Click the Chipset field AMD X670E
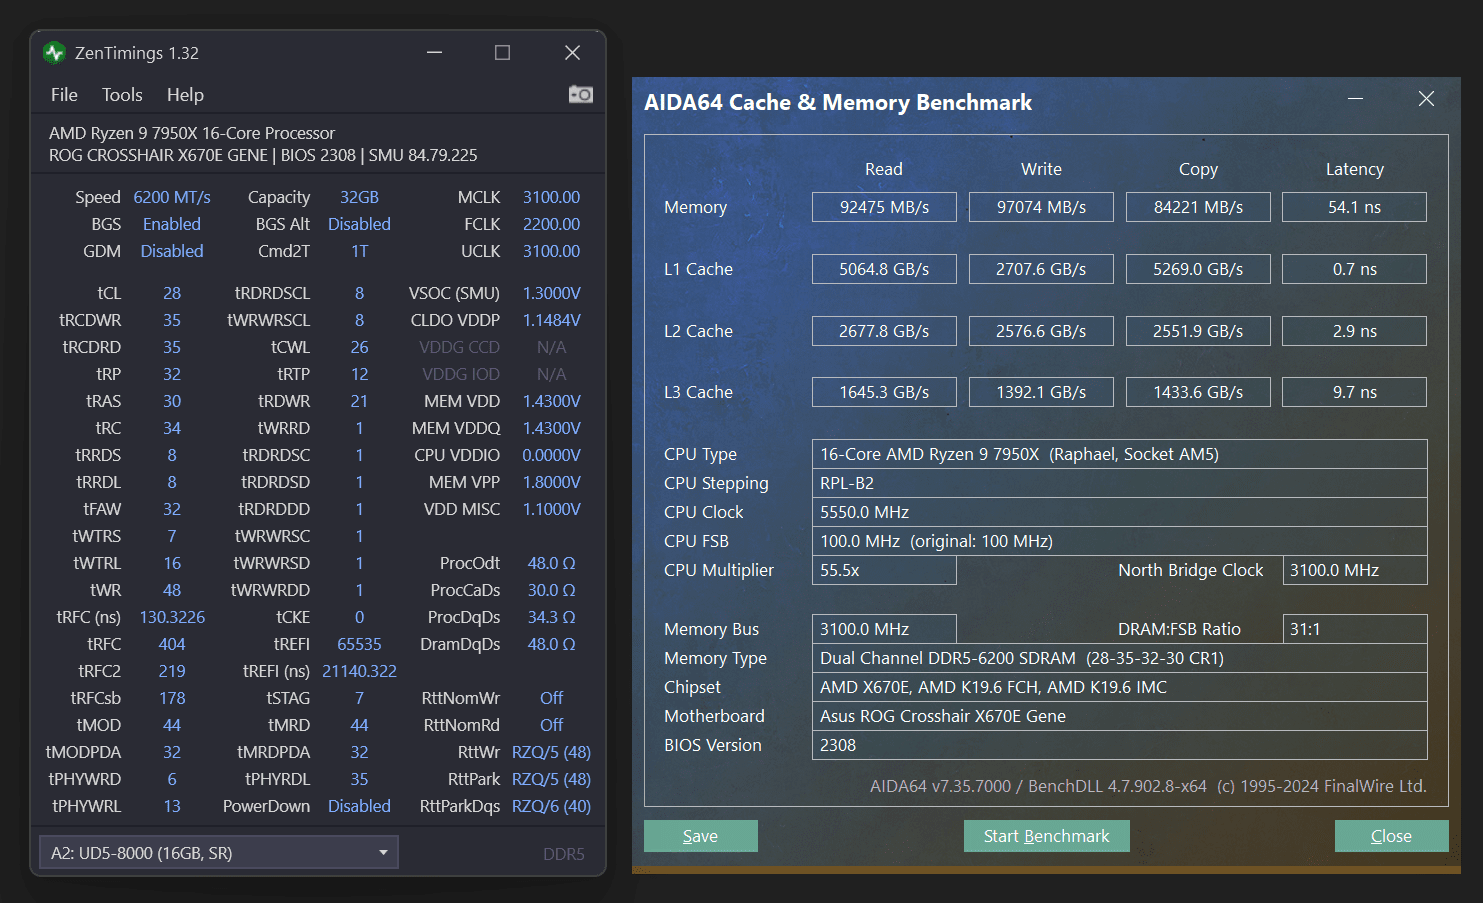This screenshot has height=903, width=1483. [x=1119, y=687]
